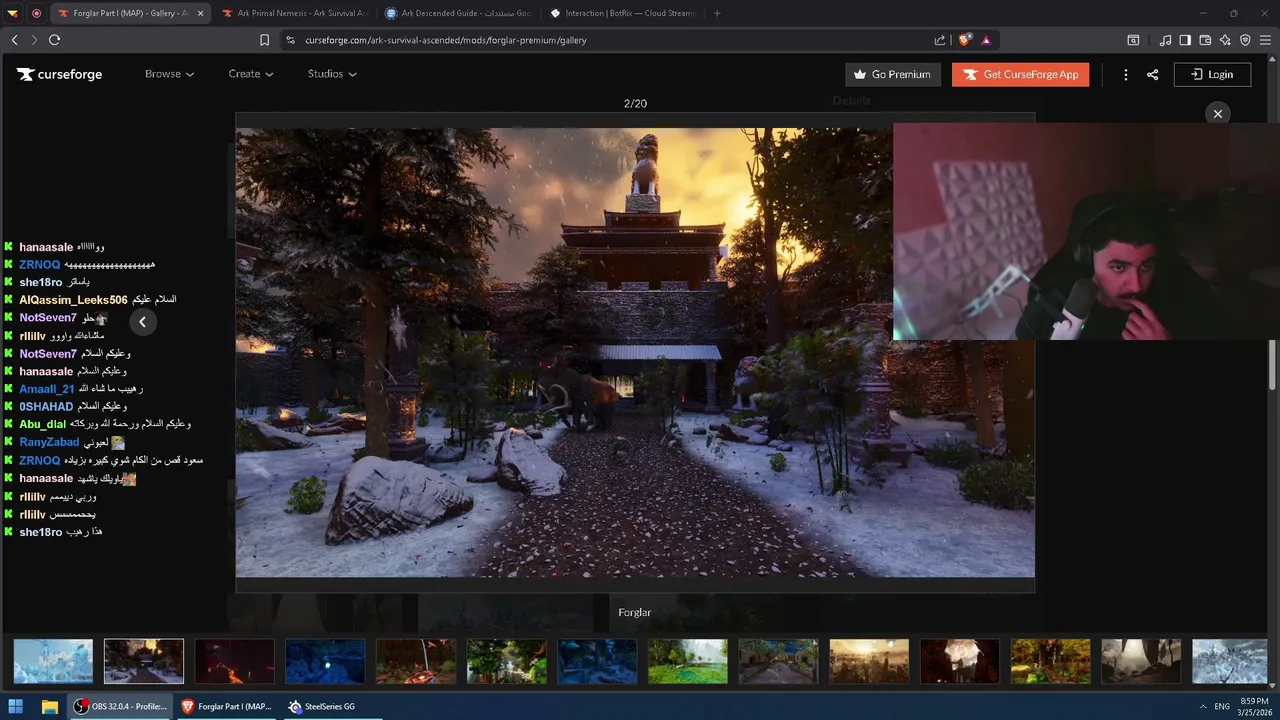Show previous gallery image with left arrow
The height and width of the screenshot is (720, 1280).
(x=142, y=322)
